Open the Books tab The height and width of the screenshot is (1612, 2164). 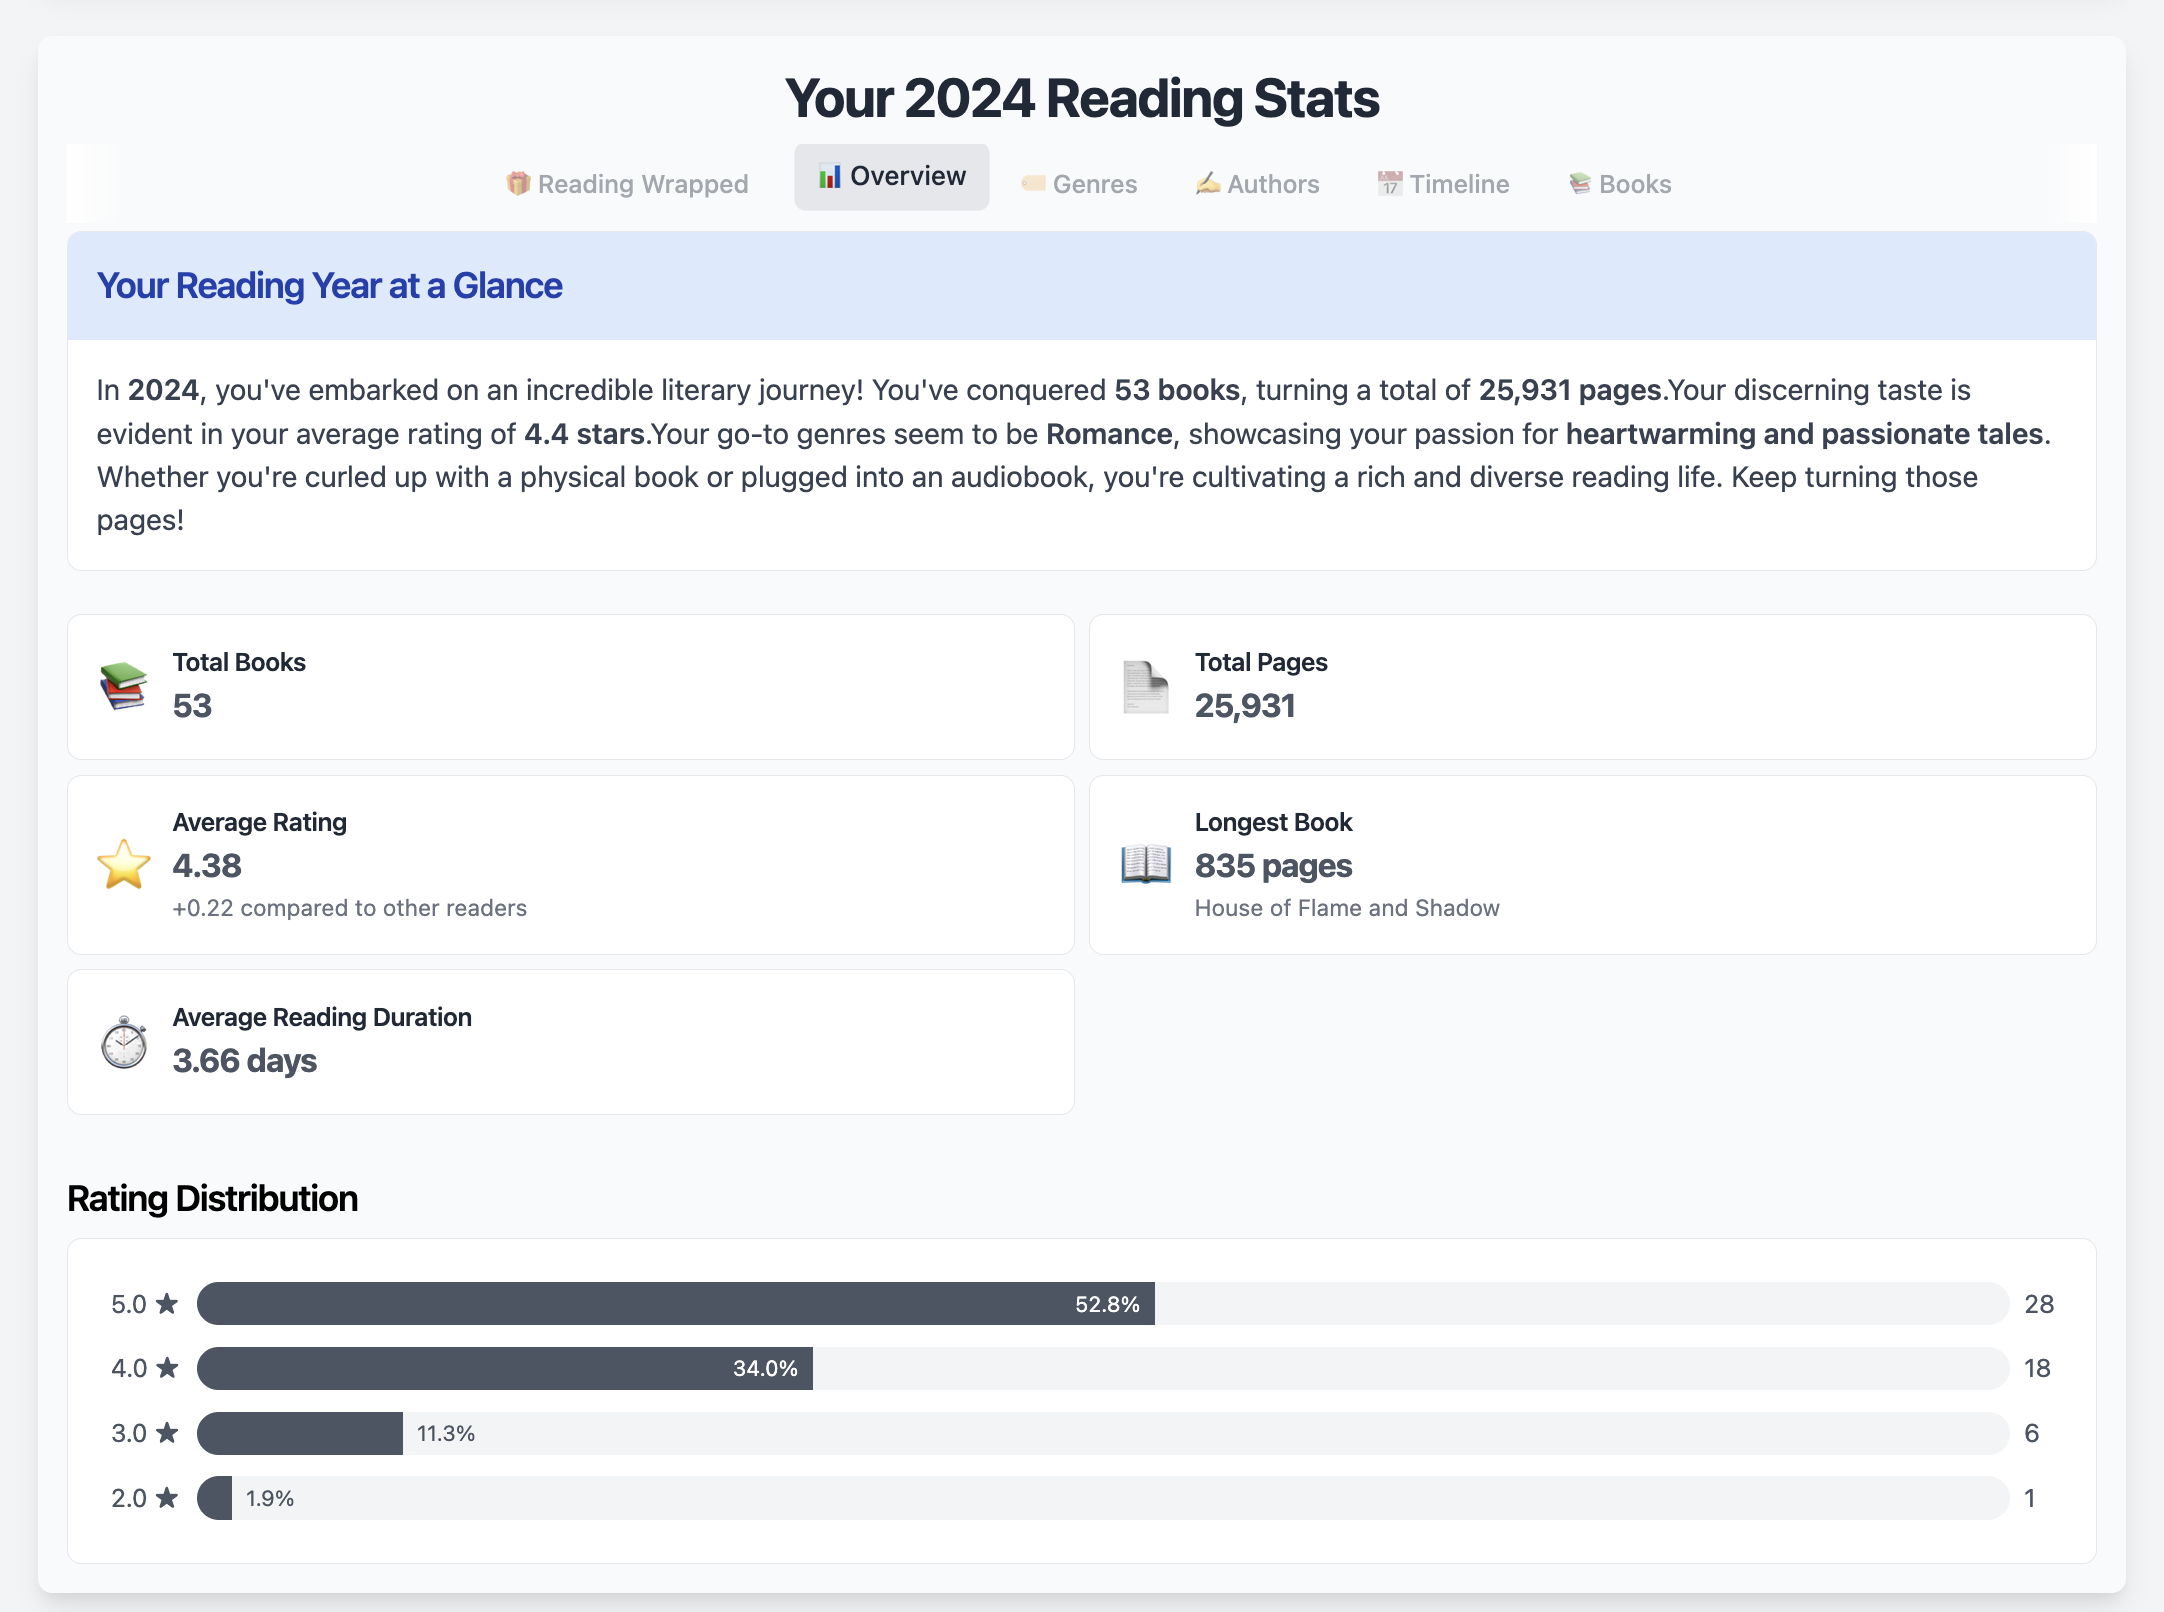click(1620, 184)
